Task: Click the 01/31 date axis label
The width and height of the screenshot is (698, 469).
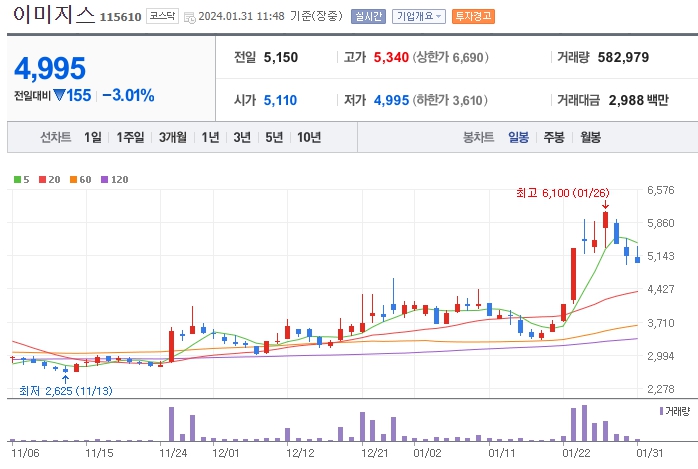Action: (650, 453)
